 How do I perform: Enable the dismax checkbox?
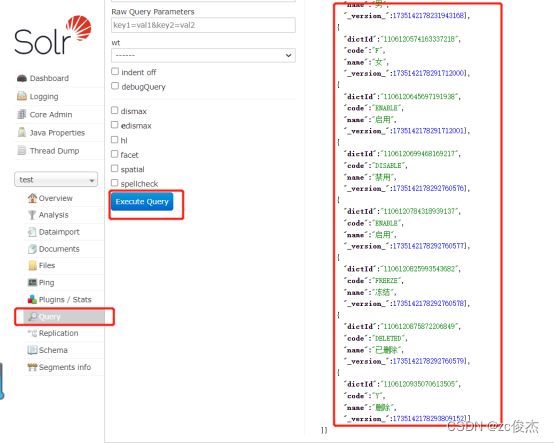tap(114, 111)
